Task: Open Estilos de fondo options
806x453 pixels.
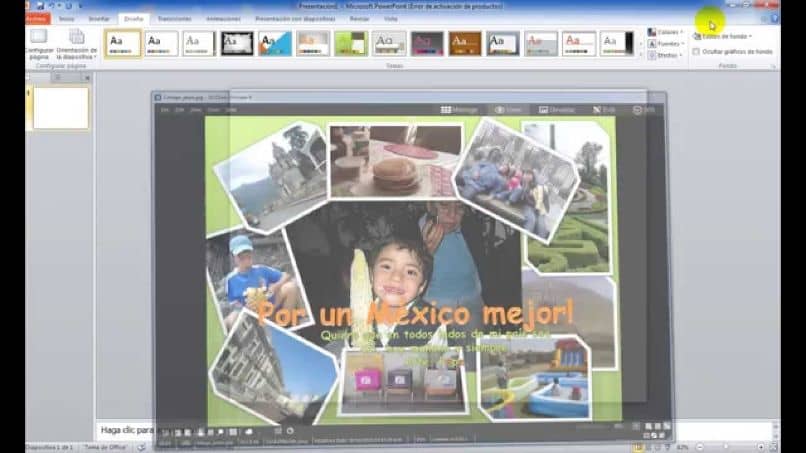Action: click(725, 36)
